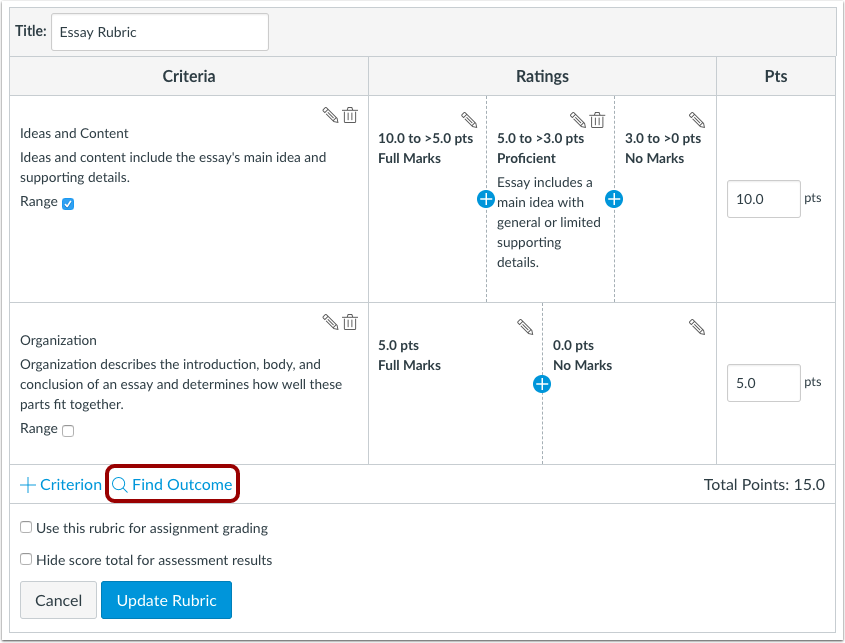This screenshot has width=845, height=643.
Task: Edit the 3.0 to >0 No Marks rating
Action: [x=697, y=120]
